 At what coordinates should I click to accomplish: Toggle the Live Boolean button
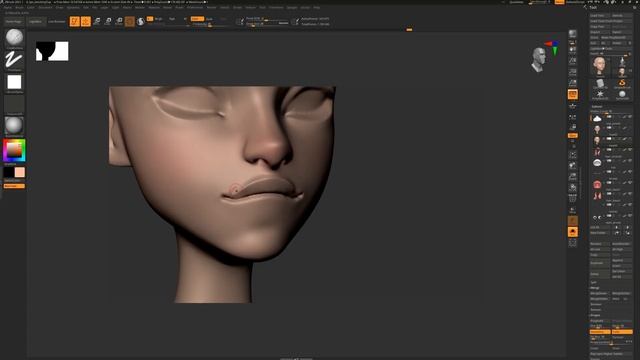point(56,21)
